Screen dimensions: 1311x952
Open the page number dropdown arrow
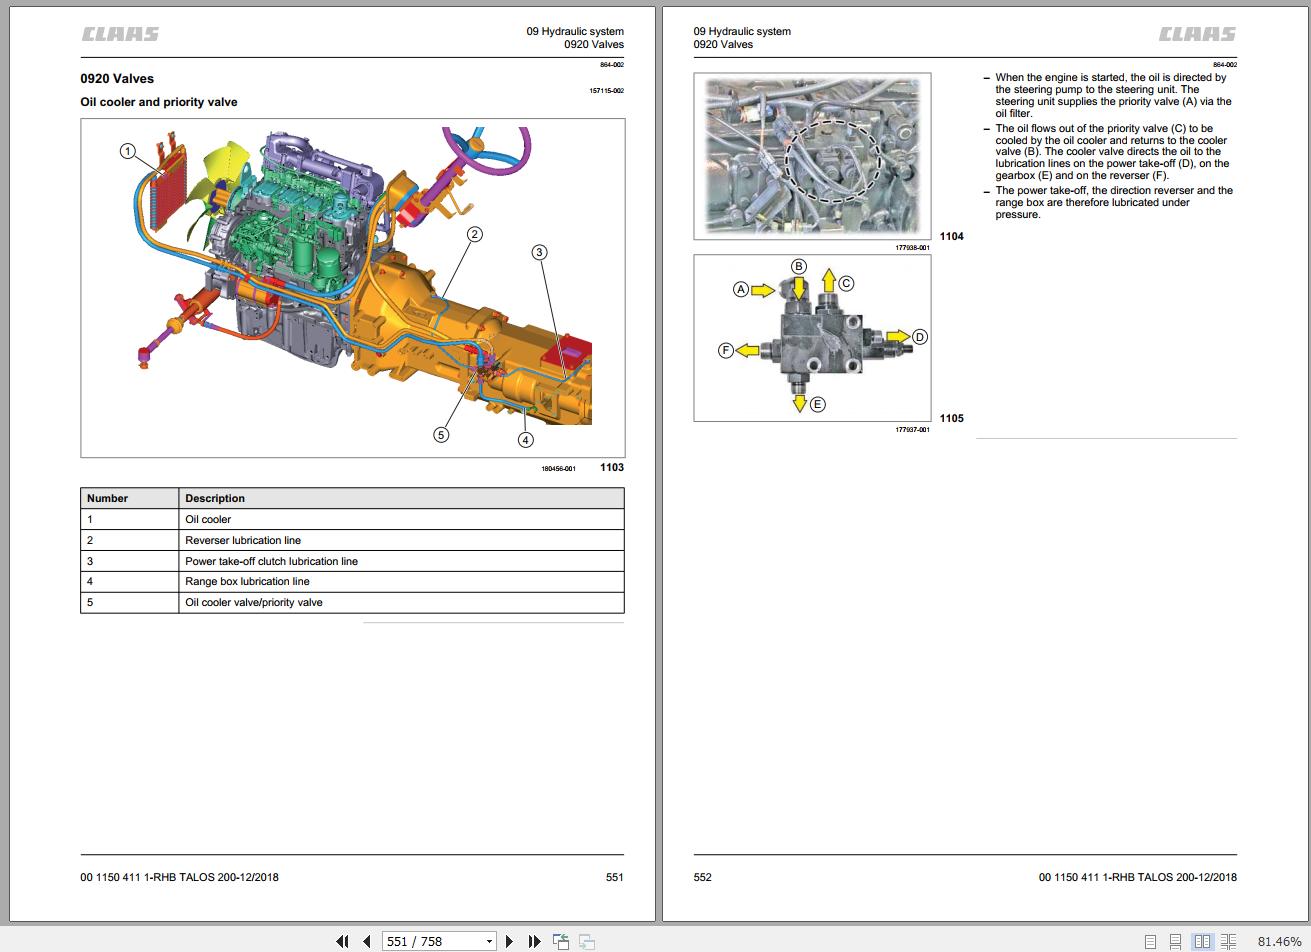489,941
